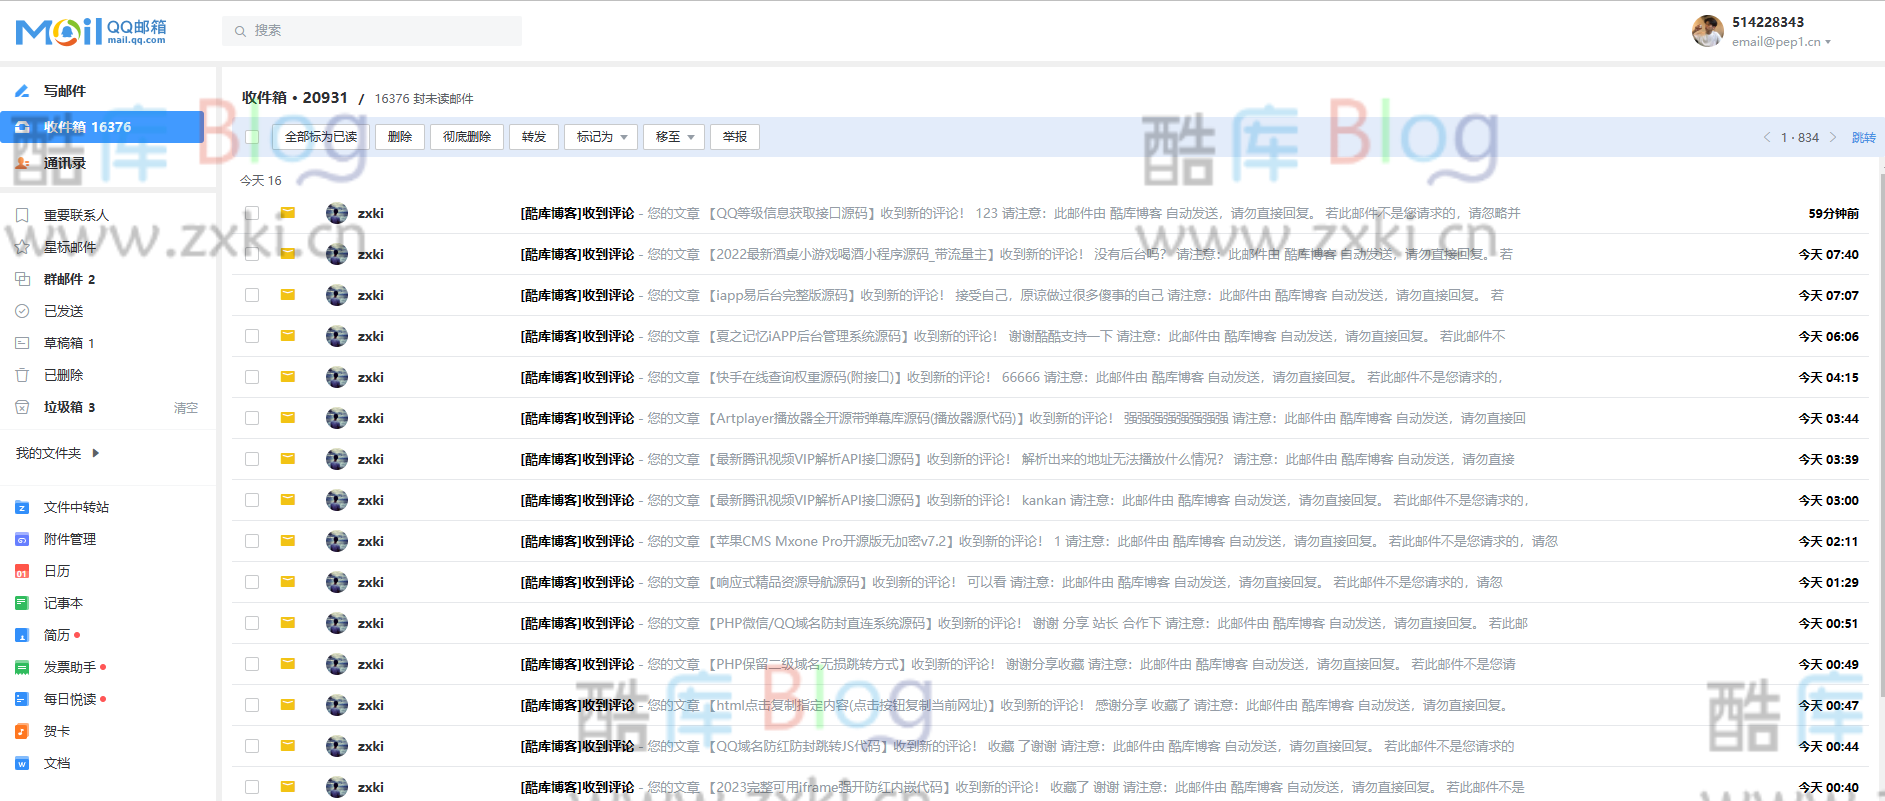1885x801 pixels.
Task: Click the calendar icon
Action: tap(22, 571)
